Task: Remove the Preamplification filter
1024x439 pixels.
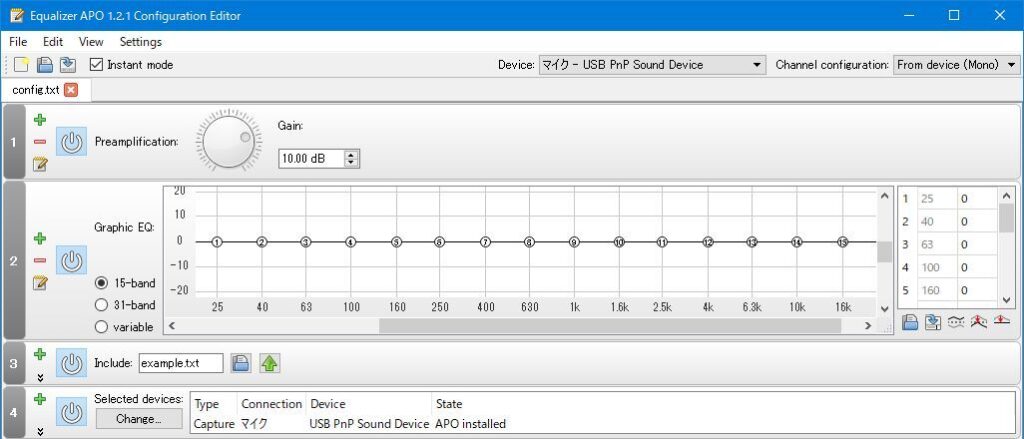Action: (x=40, y=142)
